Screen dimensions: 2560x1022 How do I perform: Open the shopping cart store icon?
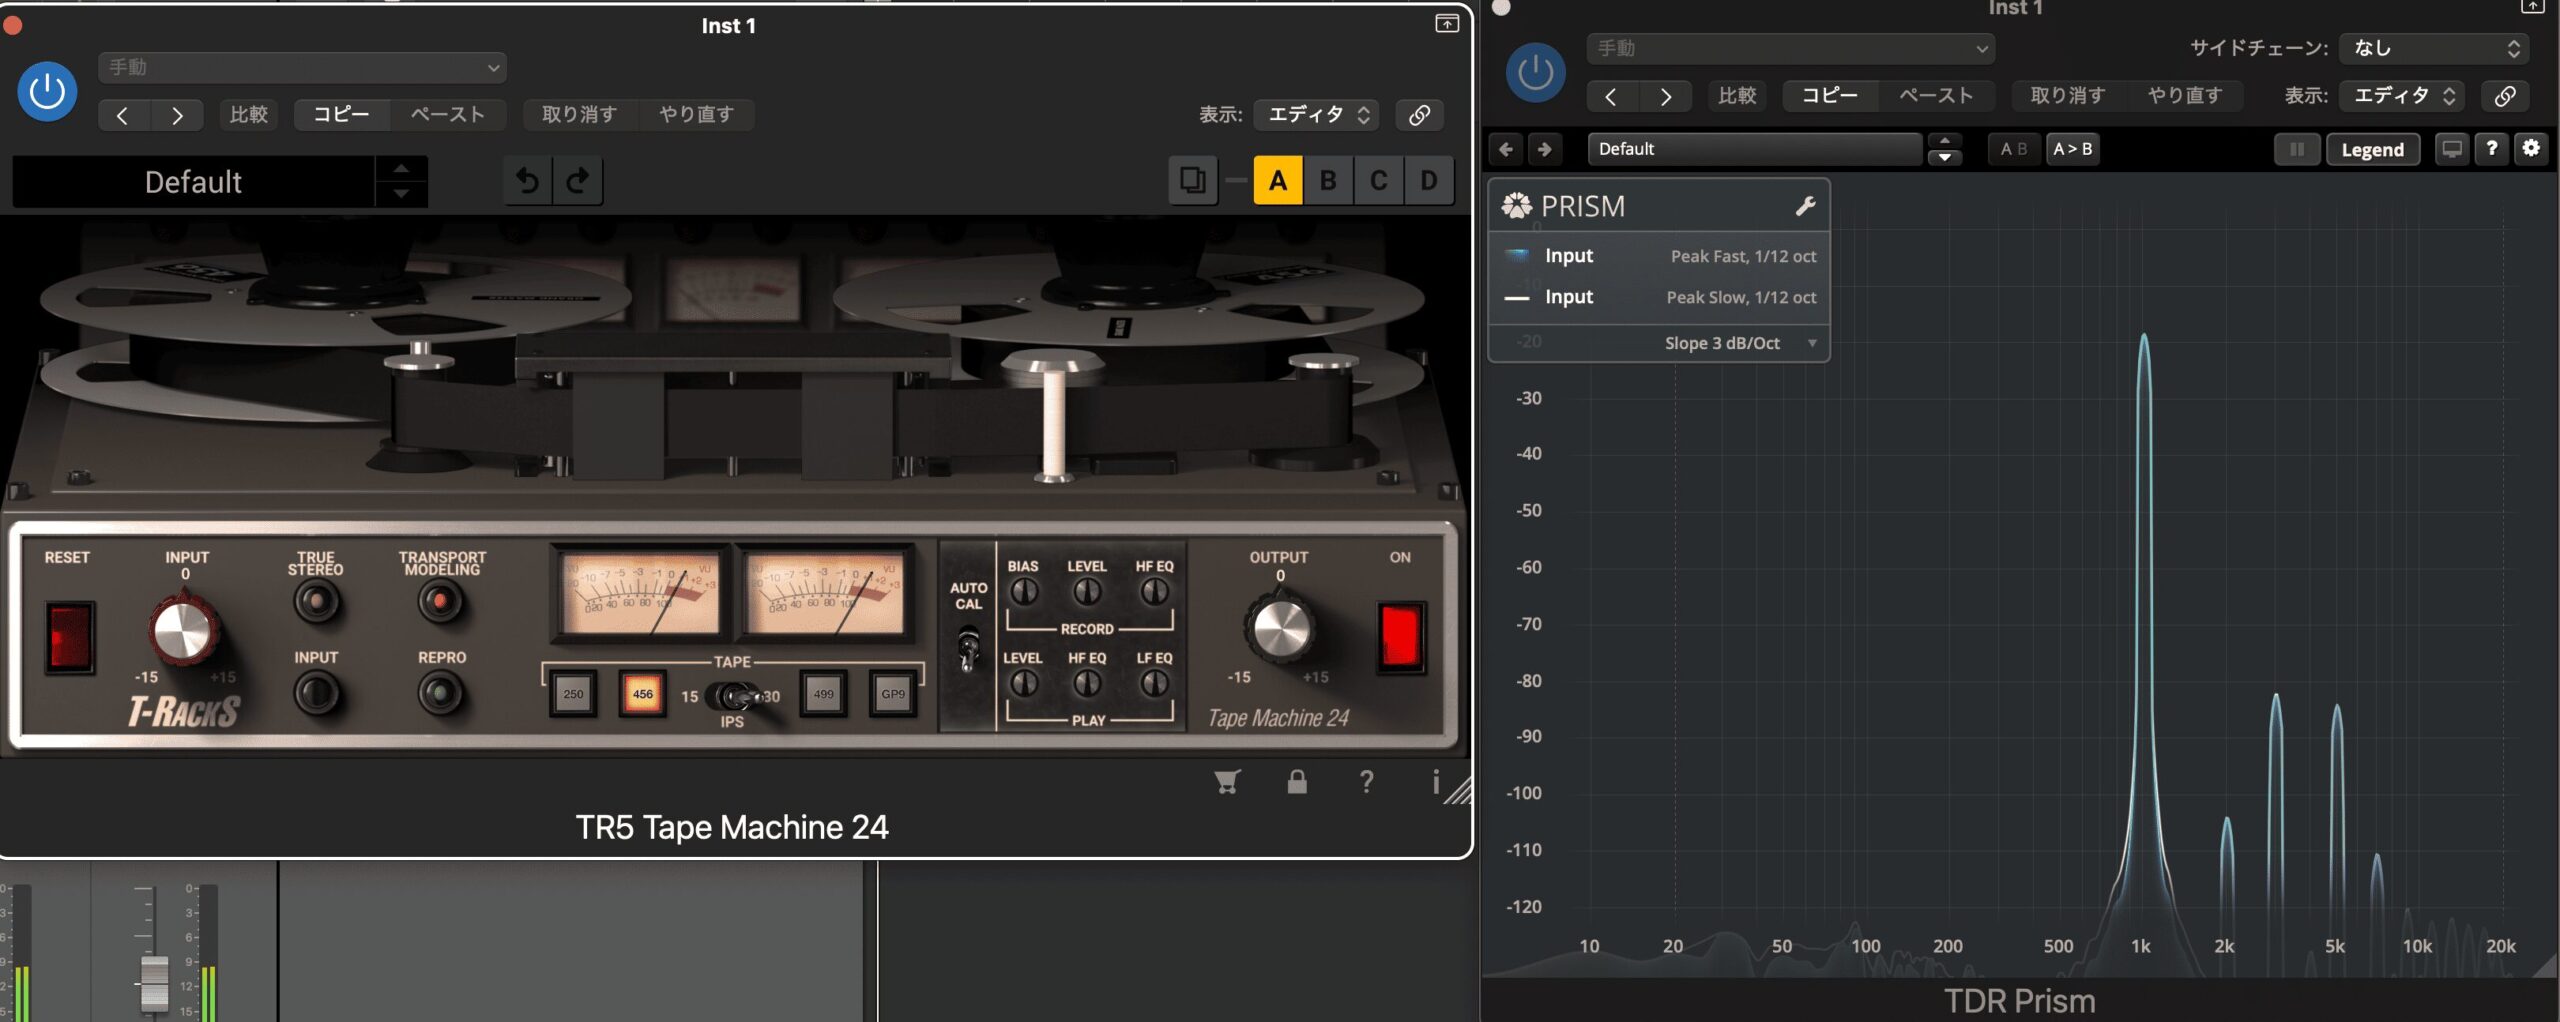(1227, 782)
